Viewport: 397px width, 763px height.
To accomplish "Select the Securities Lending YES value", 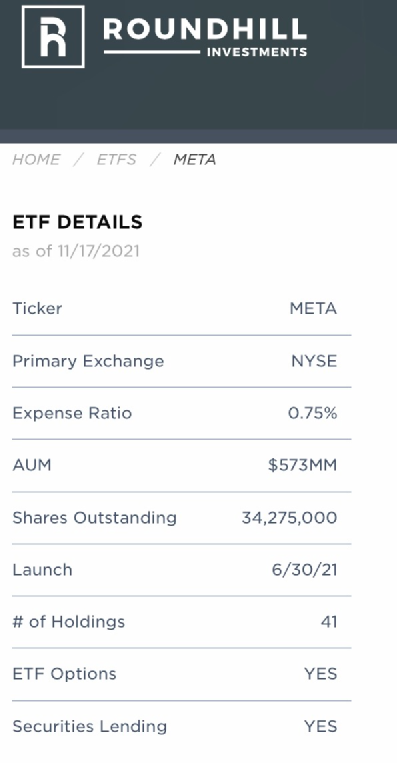I will coord(321,726).
